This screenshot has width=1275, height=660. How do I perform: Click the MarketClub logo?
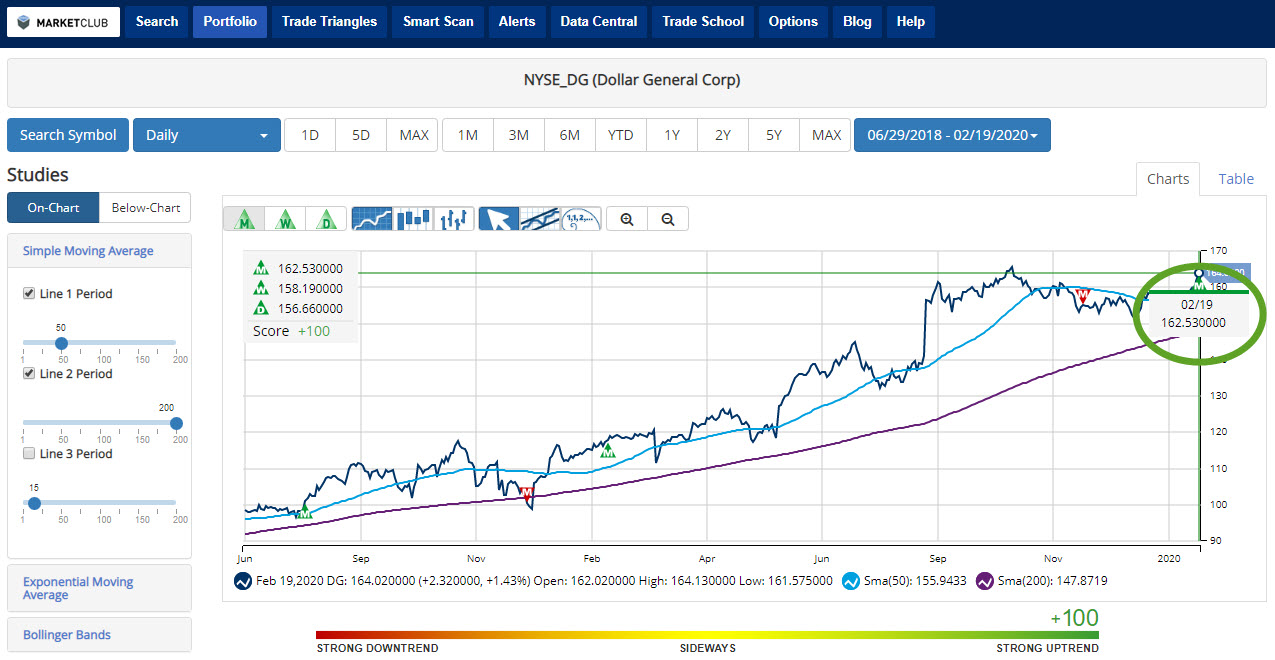click(63, 22)
